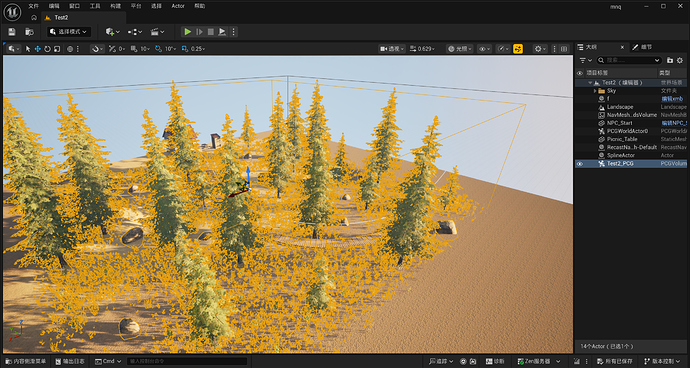Screen dimensions: 690x368
Task: Open the 选择模式 mode dropdown
Action: 69,32
